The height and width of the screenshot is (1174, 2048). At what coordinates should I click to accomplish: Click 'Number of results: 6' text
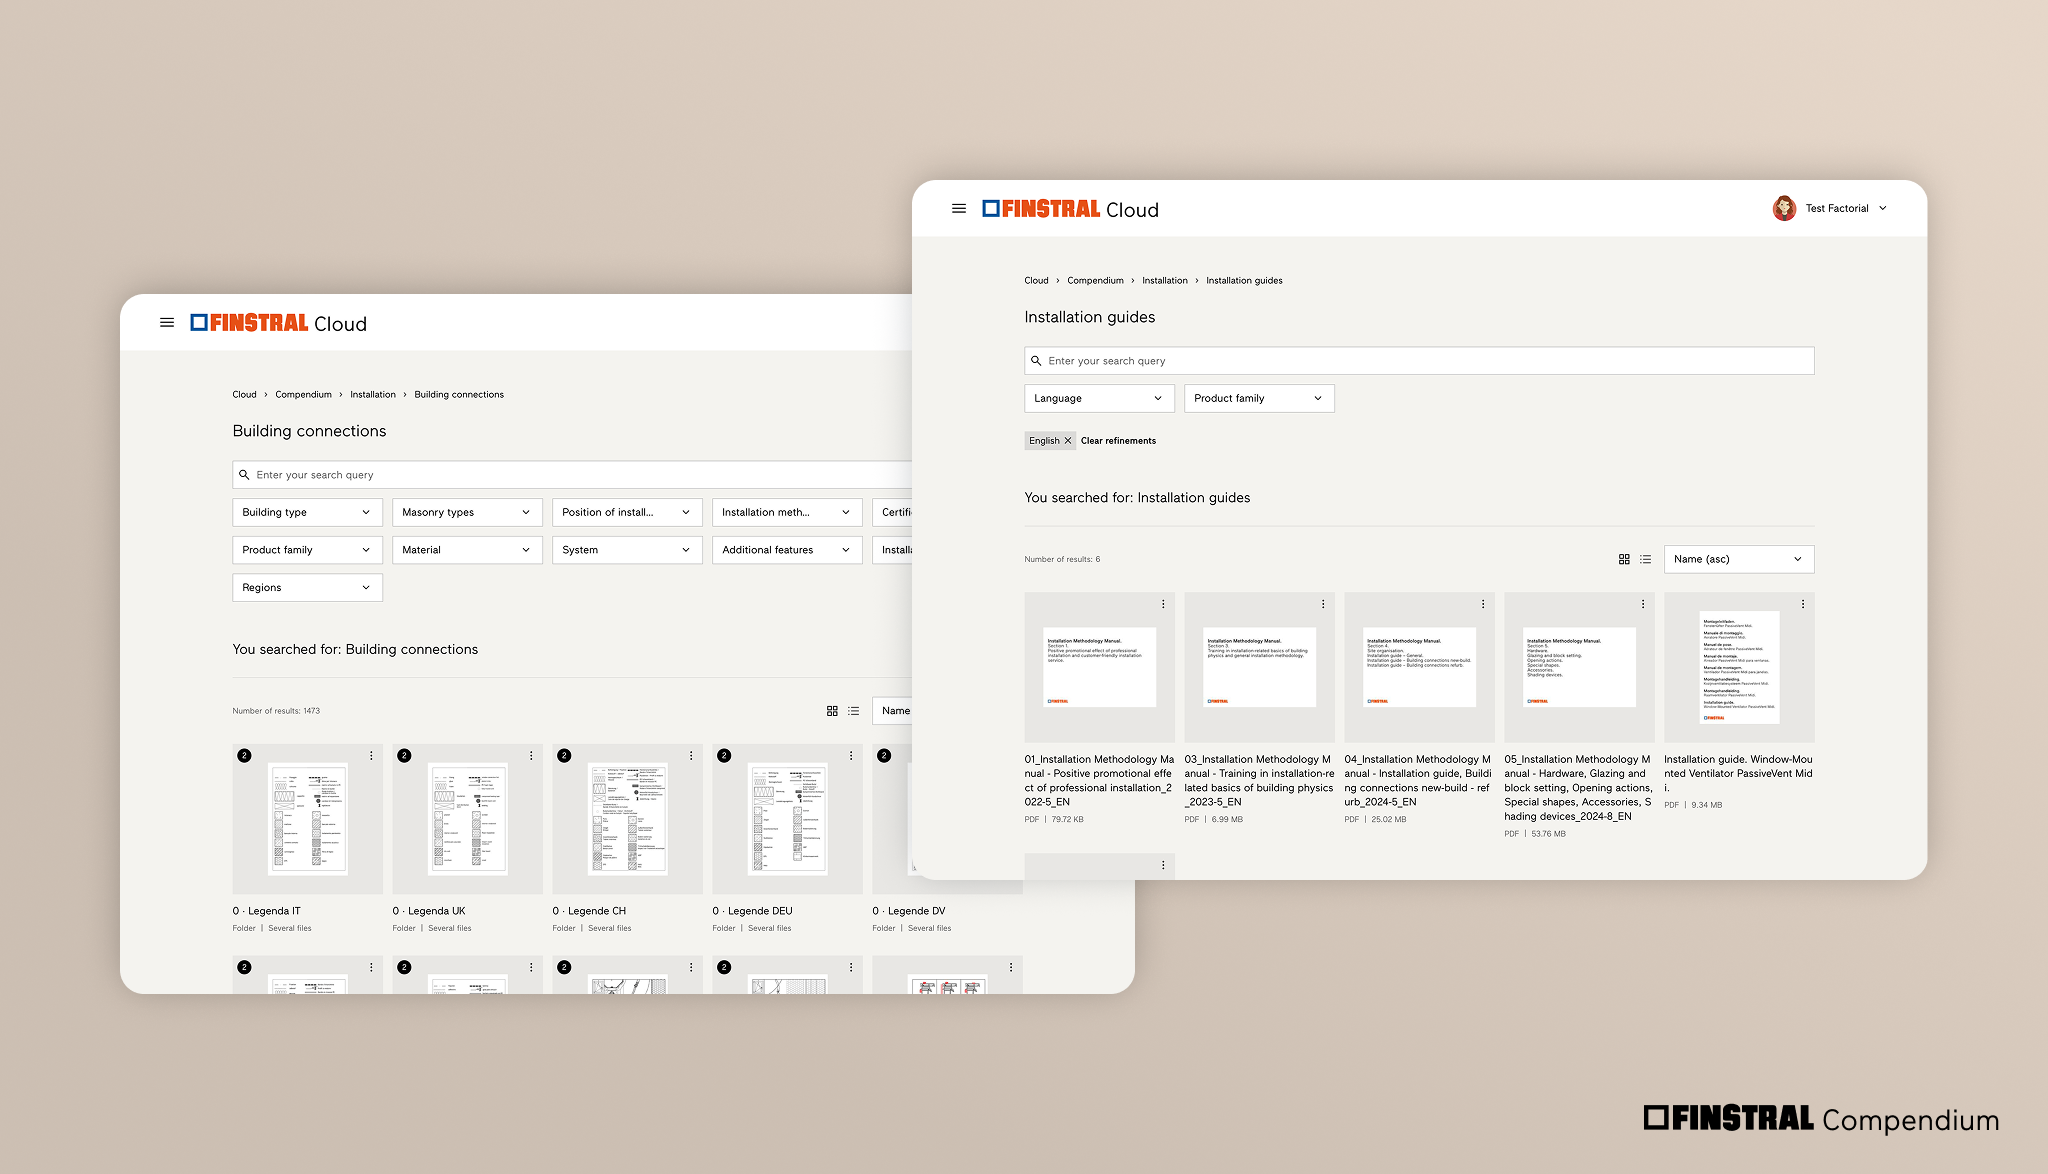click(1062, 559)
